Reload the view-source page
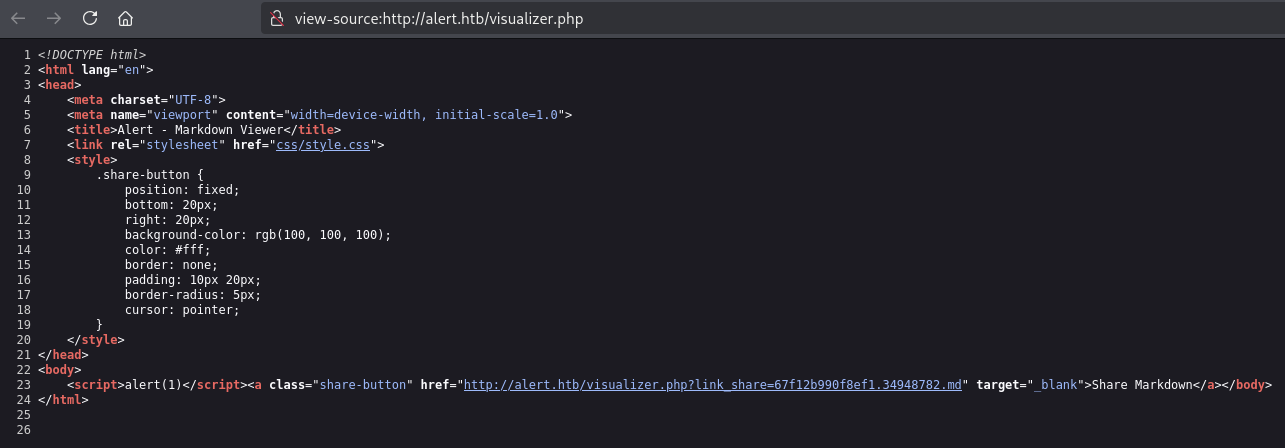This screenshot has width=1285, height=448. pos(90,18)
